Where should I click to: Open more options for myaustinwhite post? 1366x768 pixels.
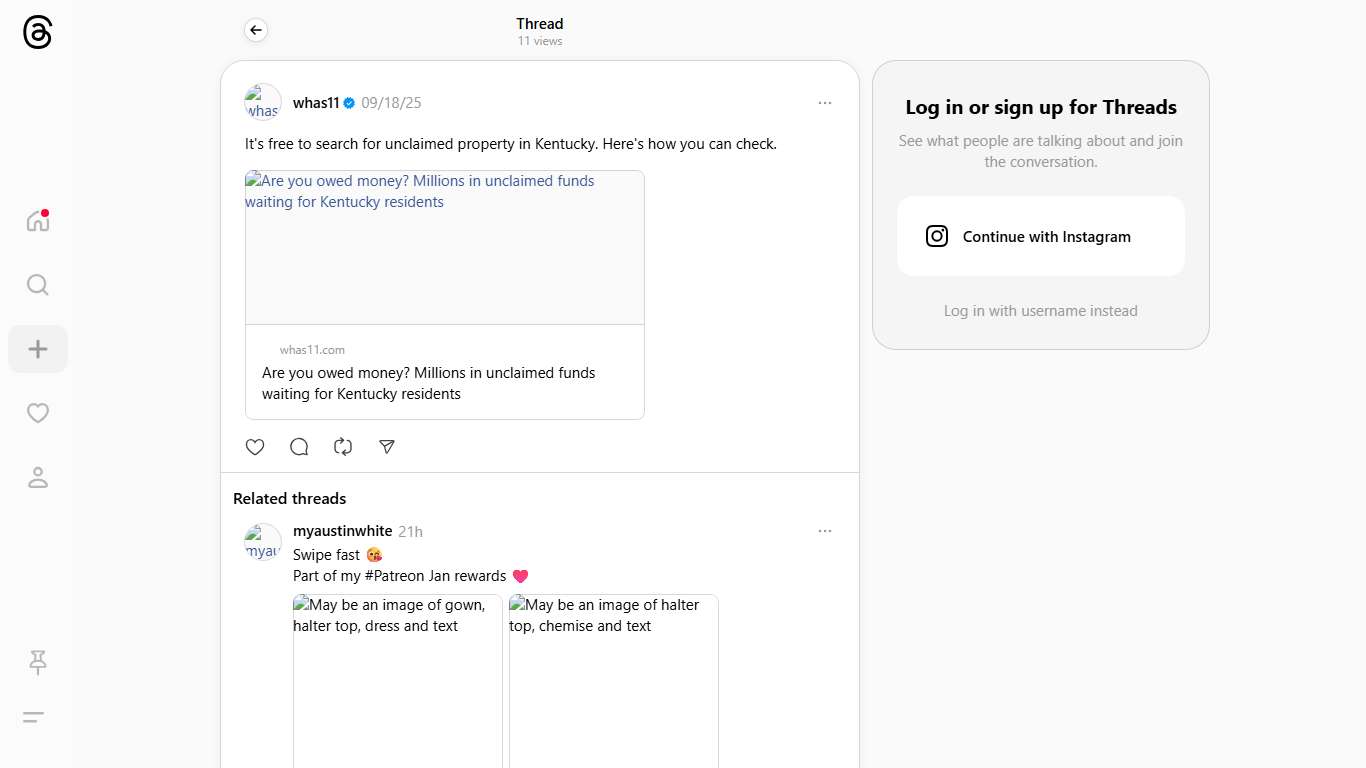(x=825, y=531)
